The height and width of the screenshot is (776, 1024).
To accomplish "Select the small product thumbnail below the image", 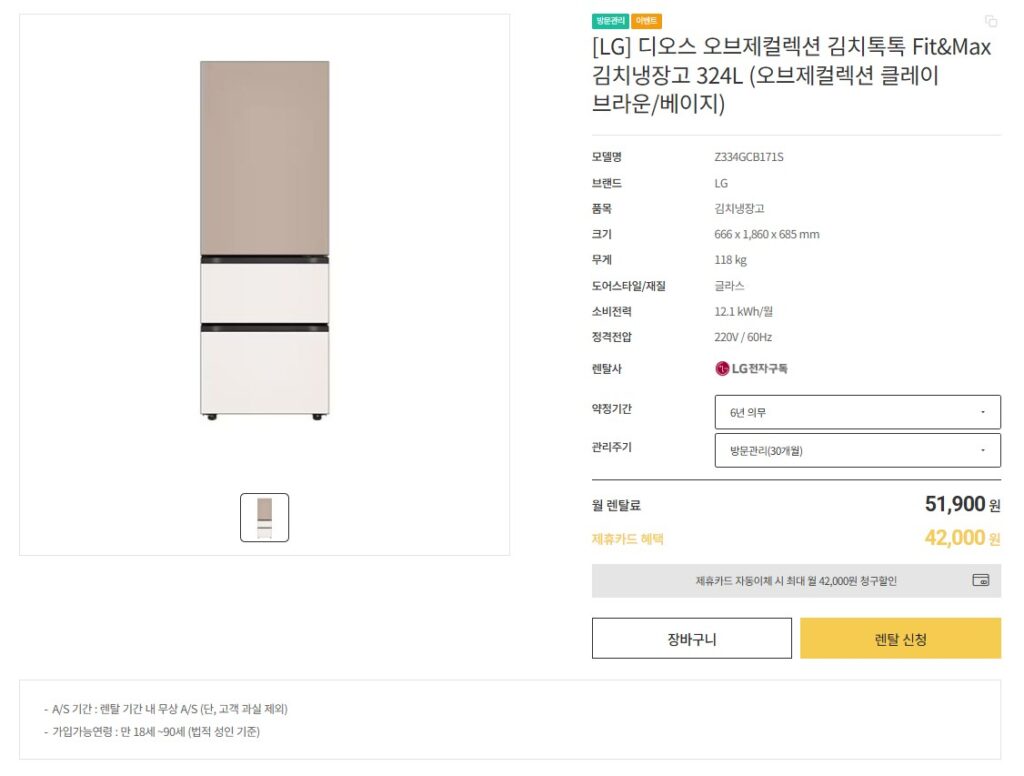I will click(x=265, y=516).
